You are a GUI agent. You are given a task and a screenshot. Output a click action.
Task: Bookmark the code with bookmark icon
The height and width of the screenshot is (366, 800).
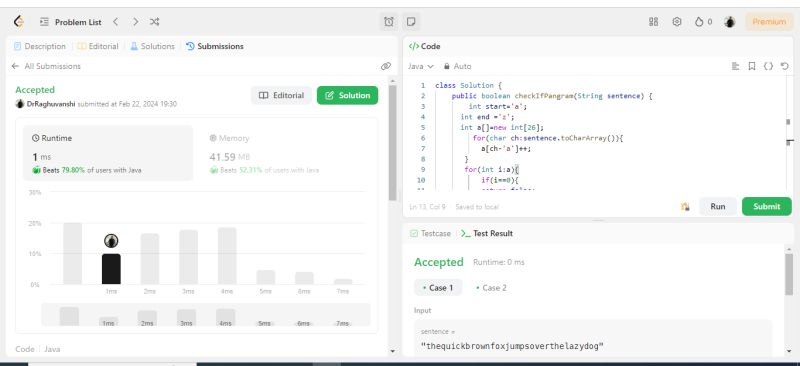click(x=752, y=66)
